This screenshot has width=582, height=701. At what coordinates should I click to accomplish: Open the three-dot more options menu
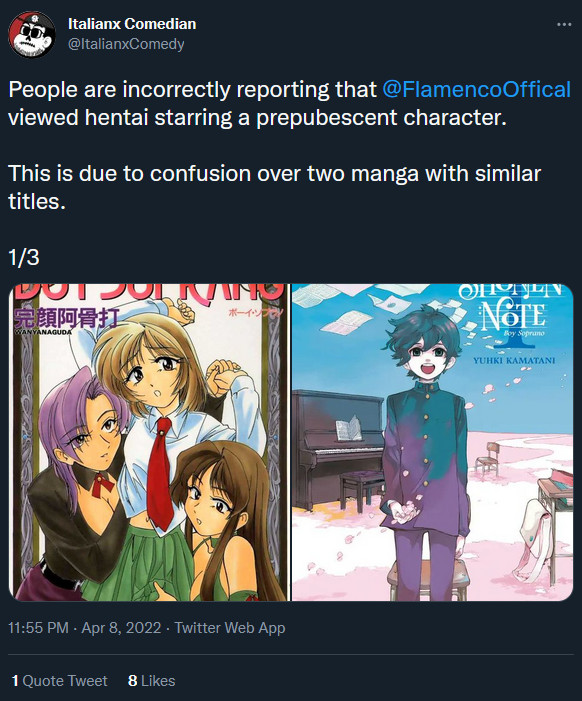tap(564, 25)
